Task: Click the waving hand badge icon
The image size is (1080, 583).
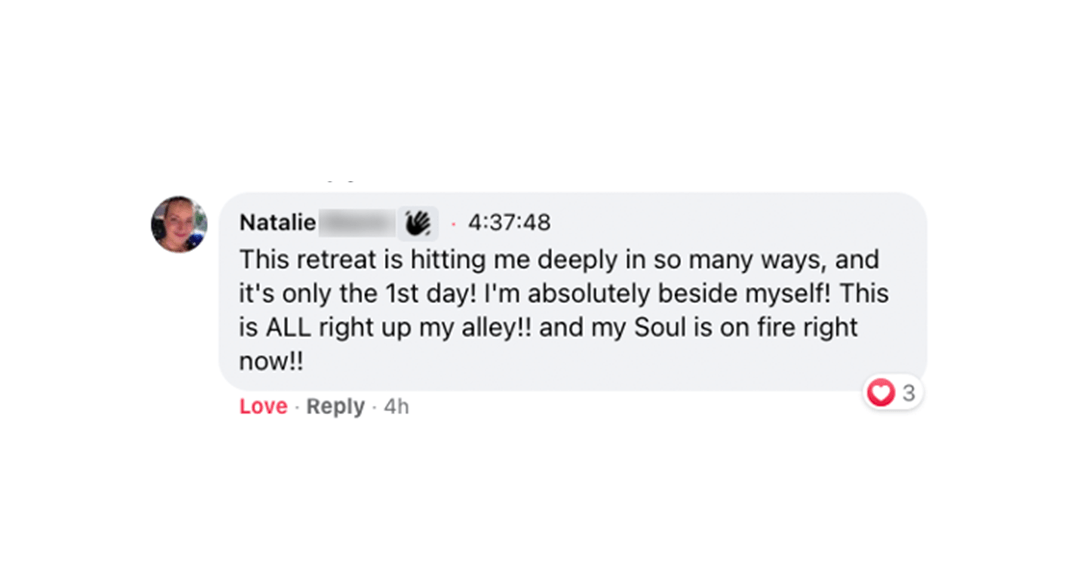Action: click(x=418, y=223)
